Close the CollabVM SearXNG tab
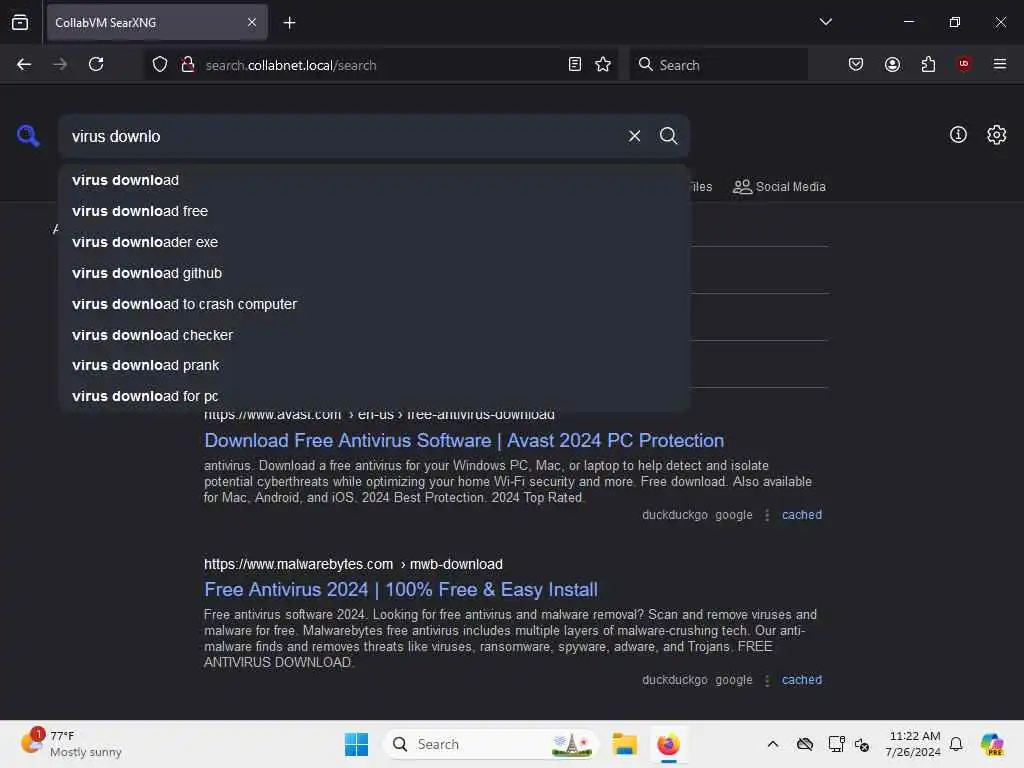The width and height of the screenshot is (1024, 768). click(x=252, y=22)
